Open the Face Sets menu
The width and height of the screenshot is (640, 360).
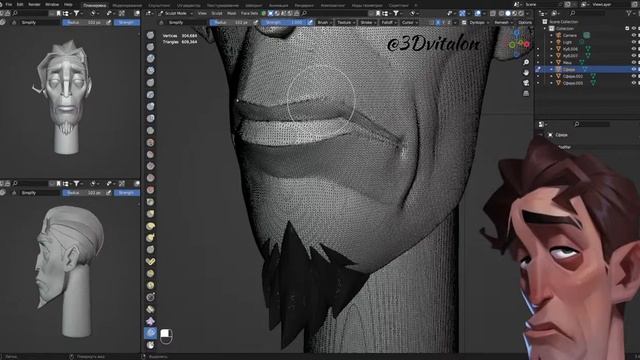(249, 13)
